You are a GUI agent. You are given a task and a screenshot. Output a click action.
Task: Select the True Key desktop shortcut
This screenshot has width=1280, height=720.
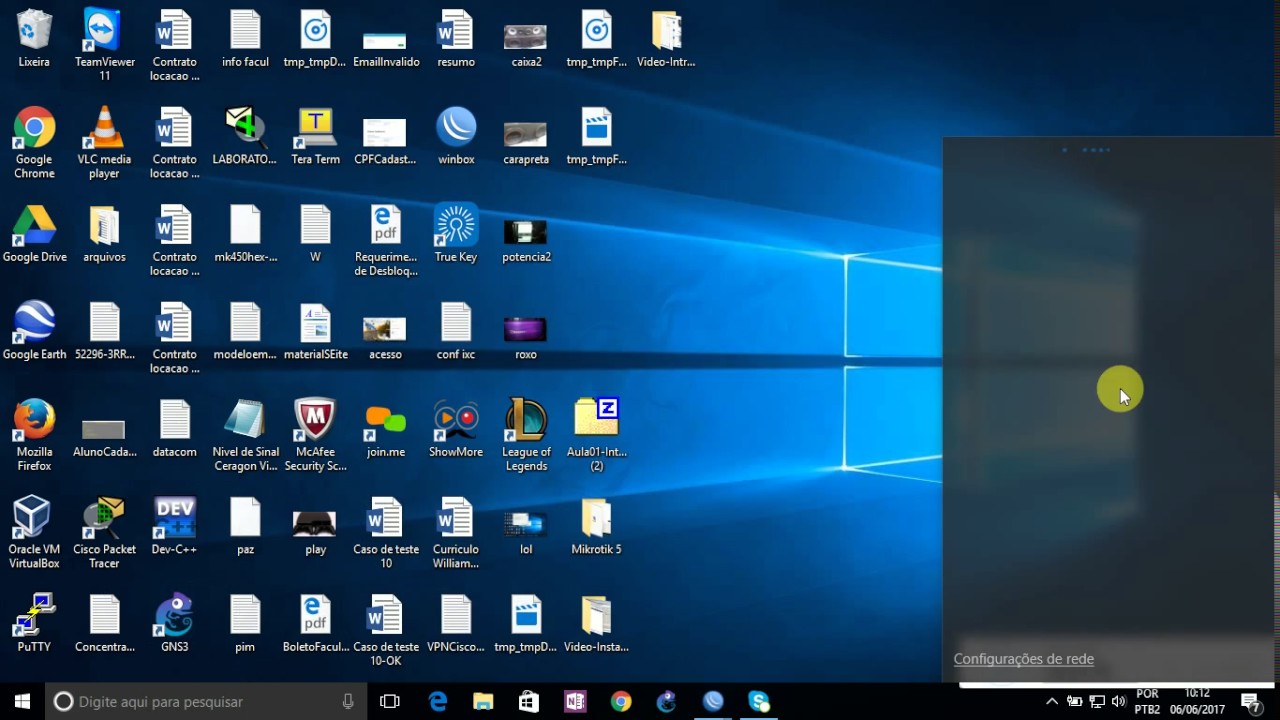456,234
